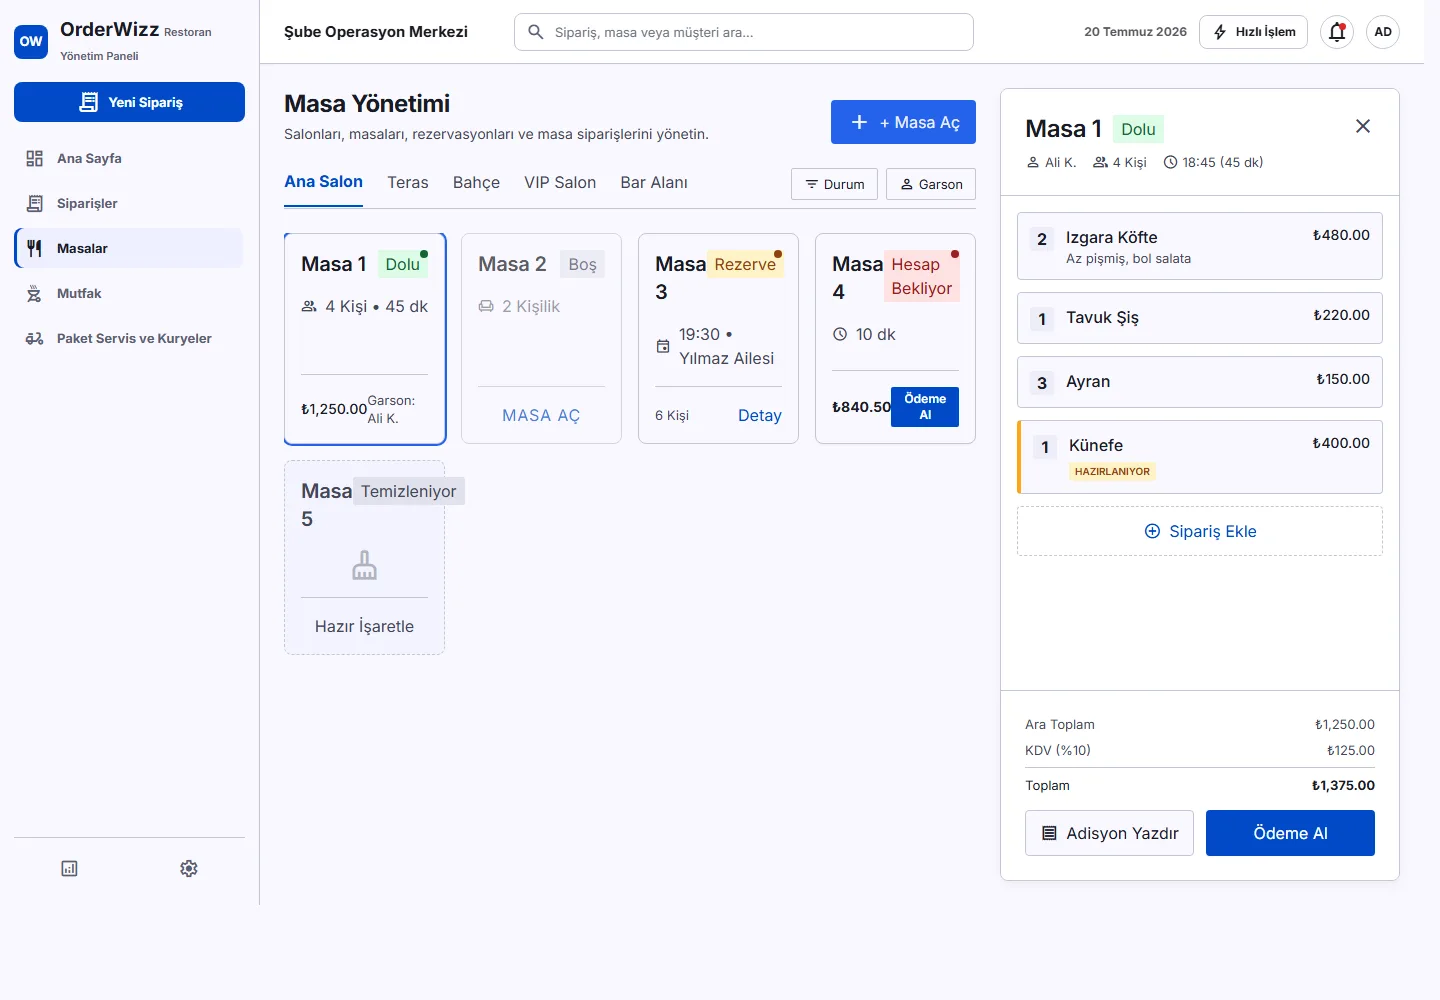The height and width of the screenshot is (1000, 1440).
Task: Click the calendar icon on Masa 3
Action: click(x=663, y=346)
